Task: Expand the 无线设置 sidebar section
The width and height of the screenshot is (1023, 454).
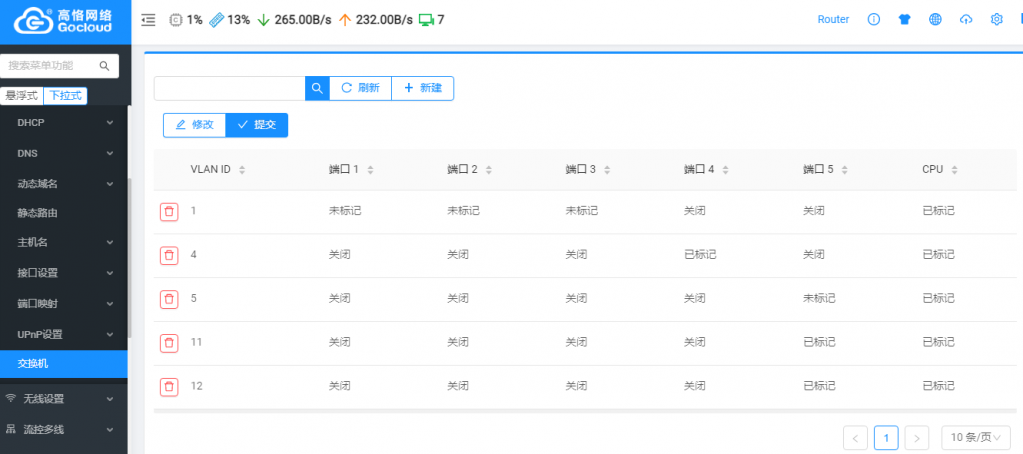Action: (64, 398)
